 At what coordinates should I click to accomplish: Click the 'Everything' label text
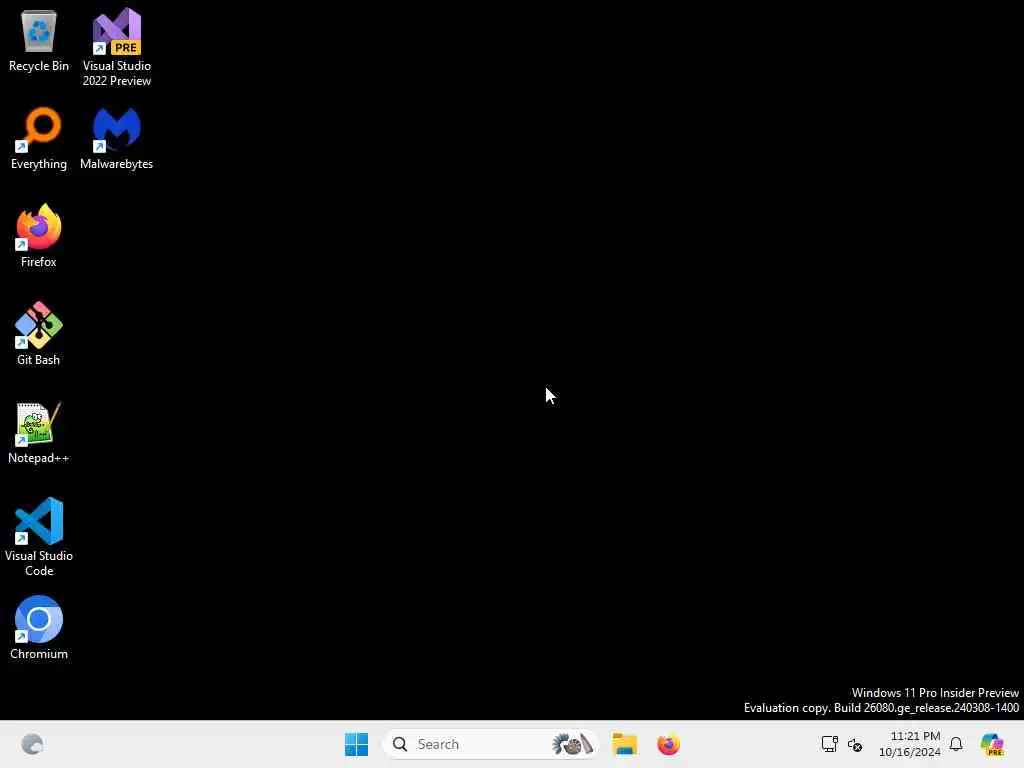point(39,164)
